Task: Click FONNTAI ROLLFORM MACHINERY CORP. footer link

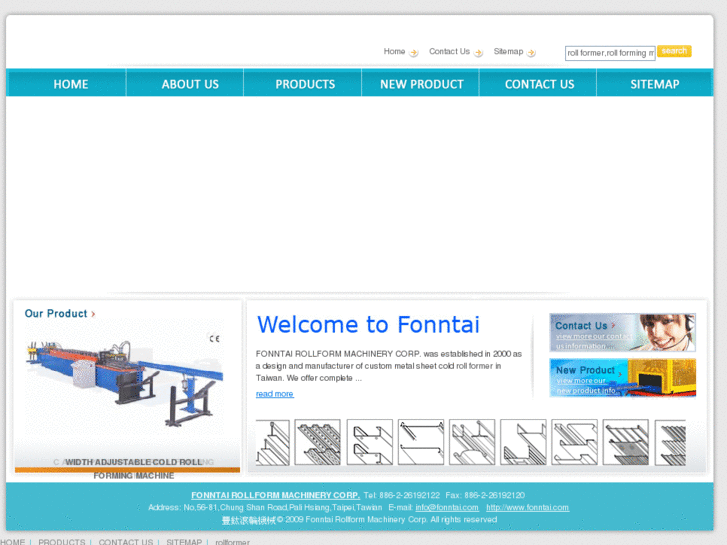Action: click(275, 495)
